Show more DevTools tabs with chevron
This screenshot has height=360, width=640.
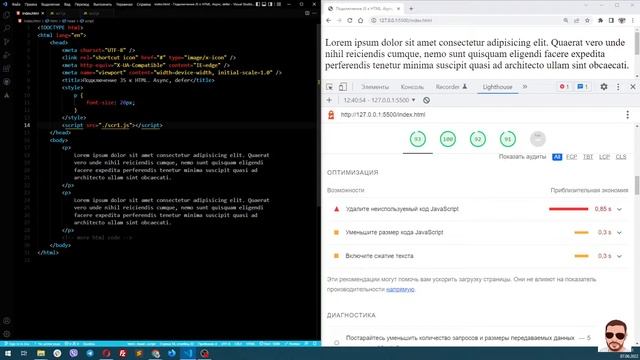[x=525, y=87]
